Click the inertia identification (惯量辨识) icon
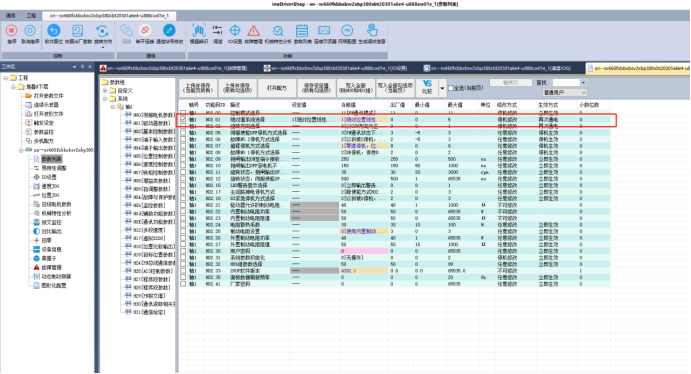The height and width of the screenshot is (374, 691). click(199, 30)
